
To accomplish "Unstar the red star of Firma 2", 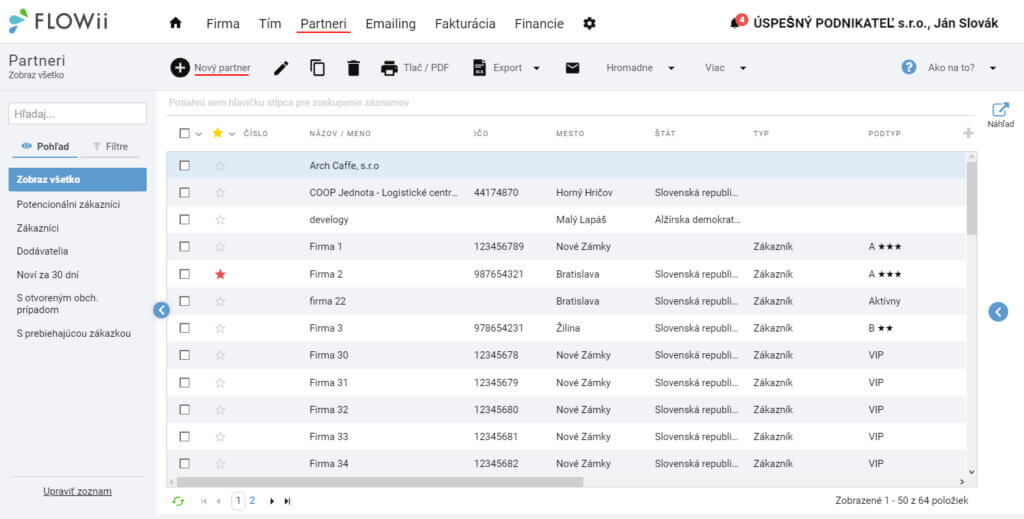I will [220, 274].
